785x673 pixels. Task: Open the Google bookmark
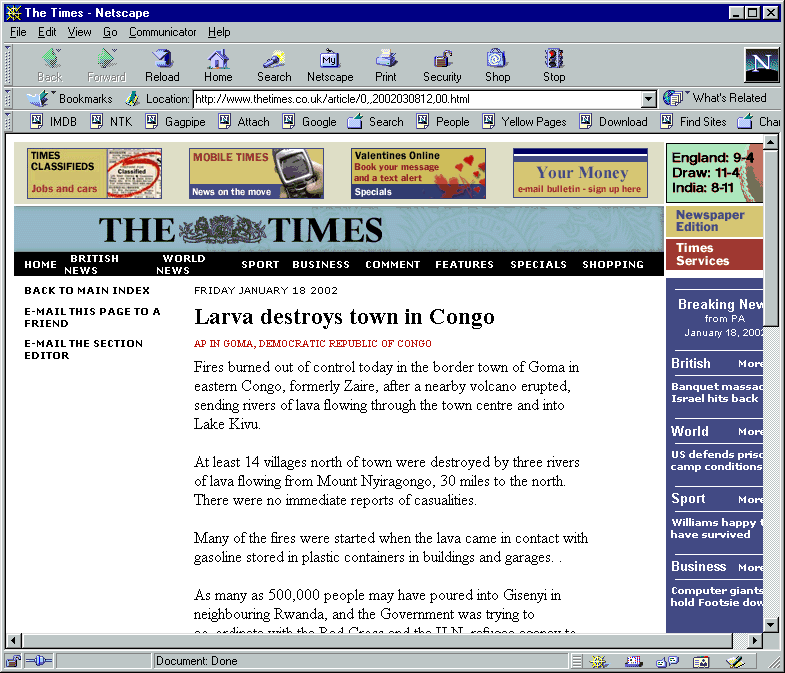tap(309, 122)
